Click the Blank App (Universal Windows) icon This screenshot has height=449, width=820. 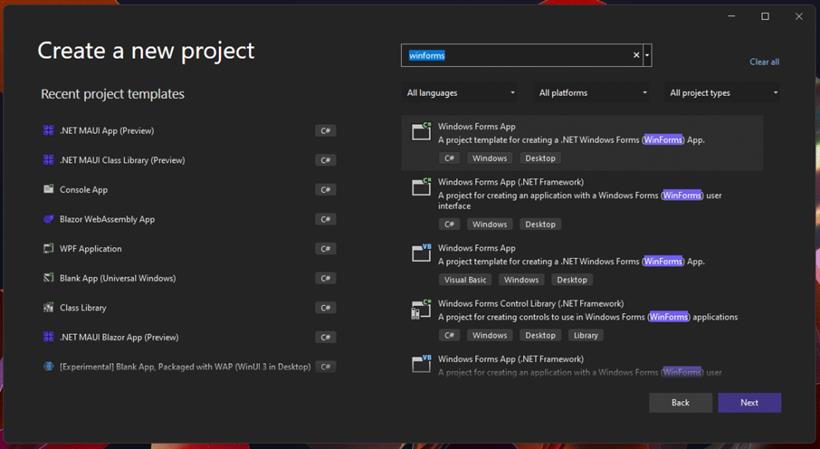[x=48, y=278]
